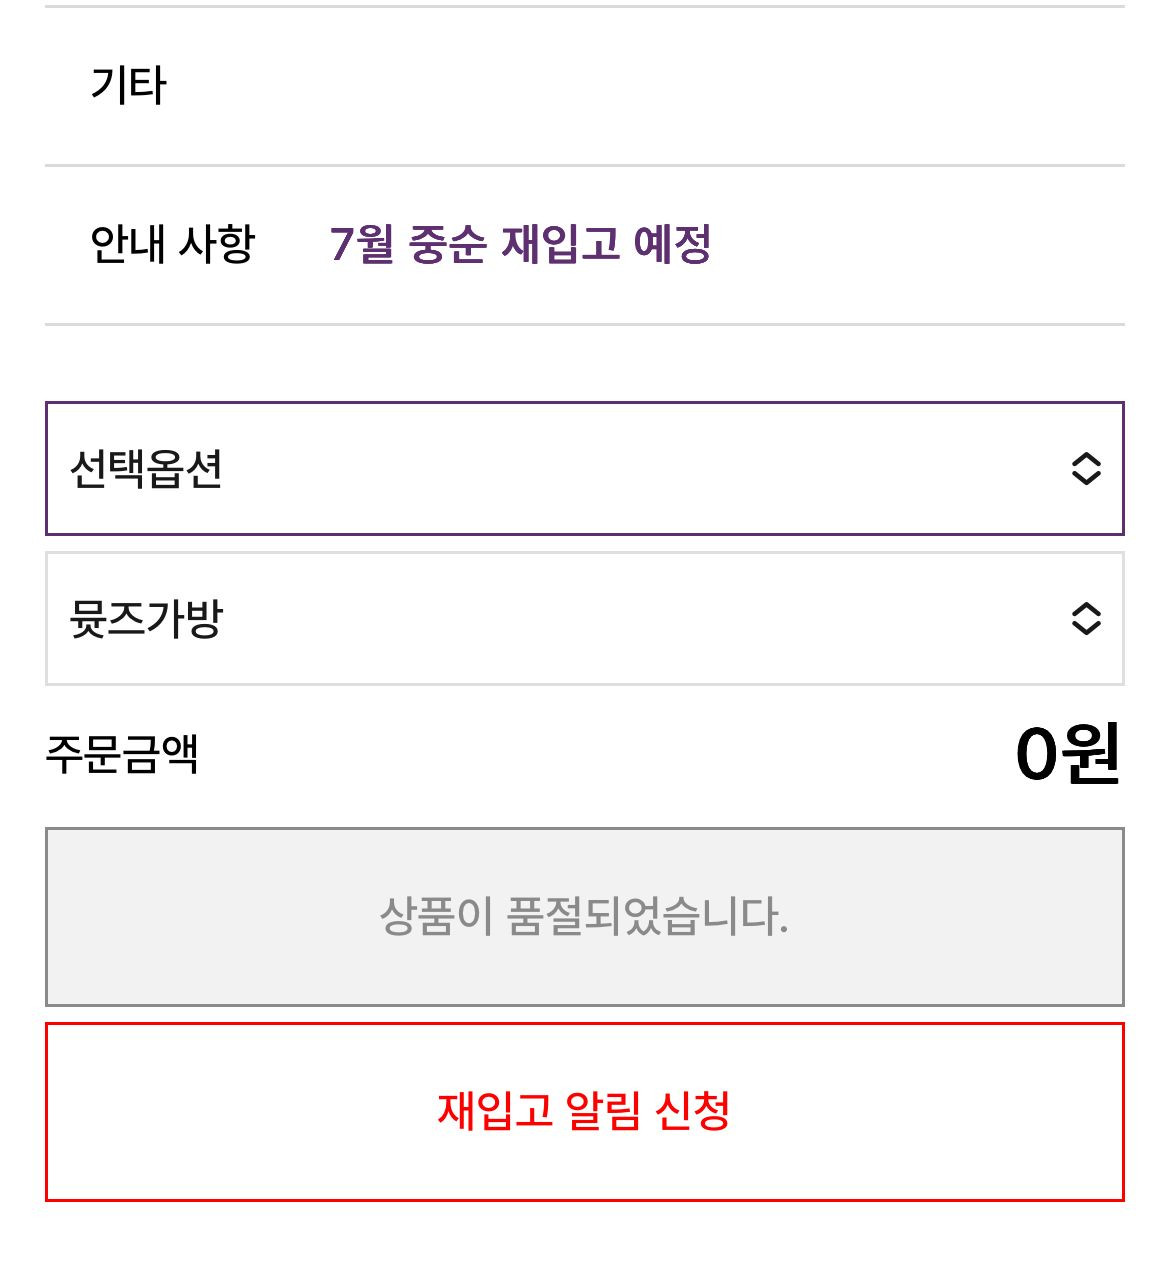Click the 안내 사항 label

[x=172, y=244]
